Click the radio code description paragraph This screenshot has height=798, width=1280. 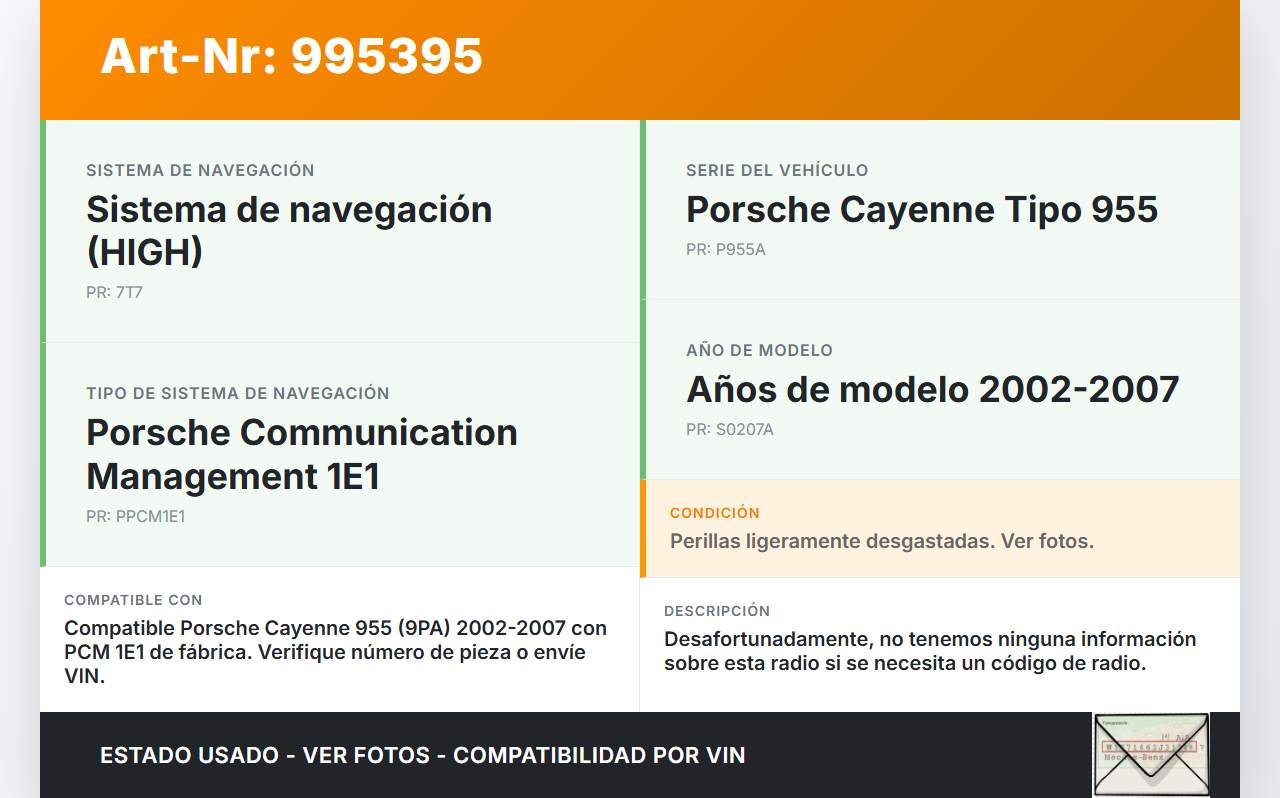[x=929, y=651]
